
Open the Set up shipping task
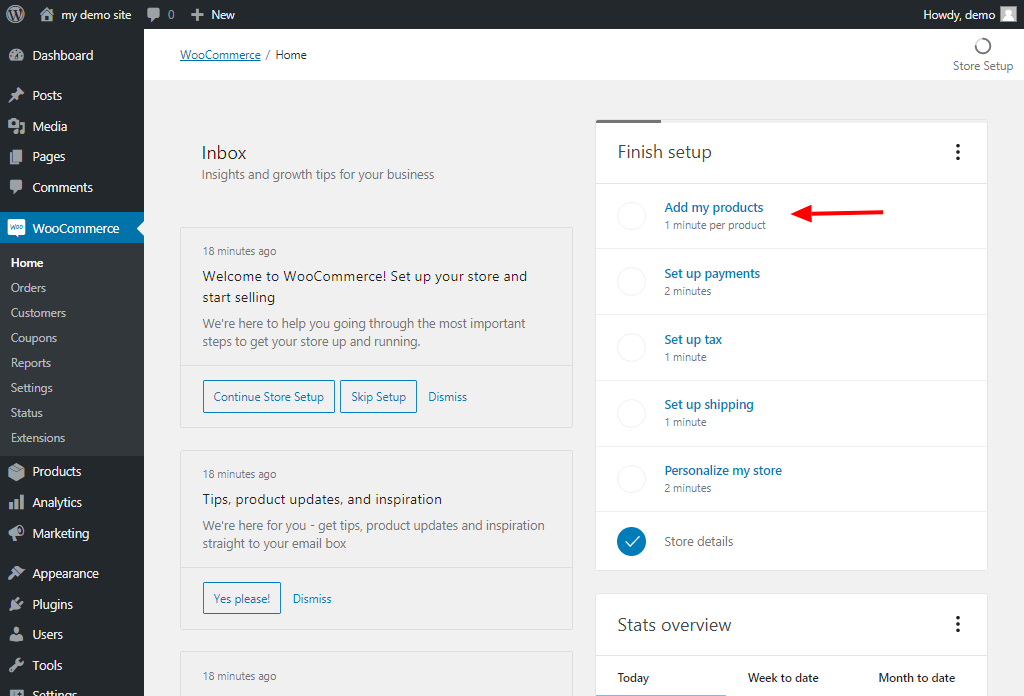click(709, 405)
